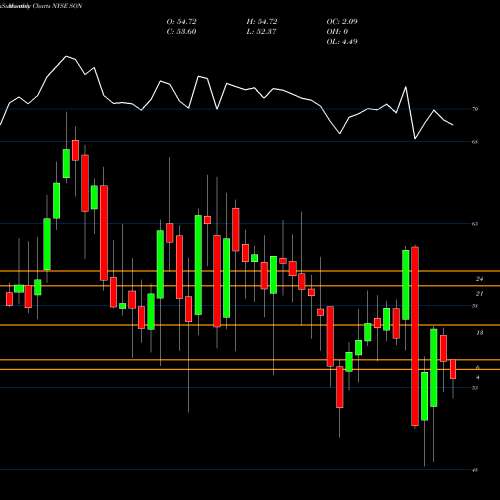The height and width of the screenshot is (500, 500).
Task: Click the '58' price axis label
Action: pyautogui.click(x=475, y=306)
